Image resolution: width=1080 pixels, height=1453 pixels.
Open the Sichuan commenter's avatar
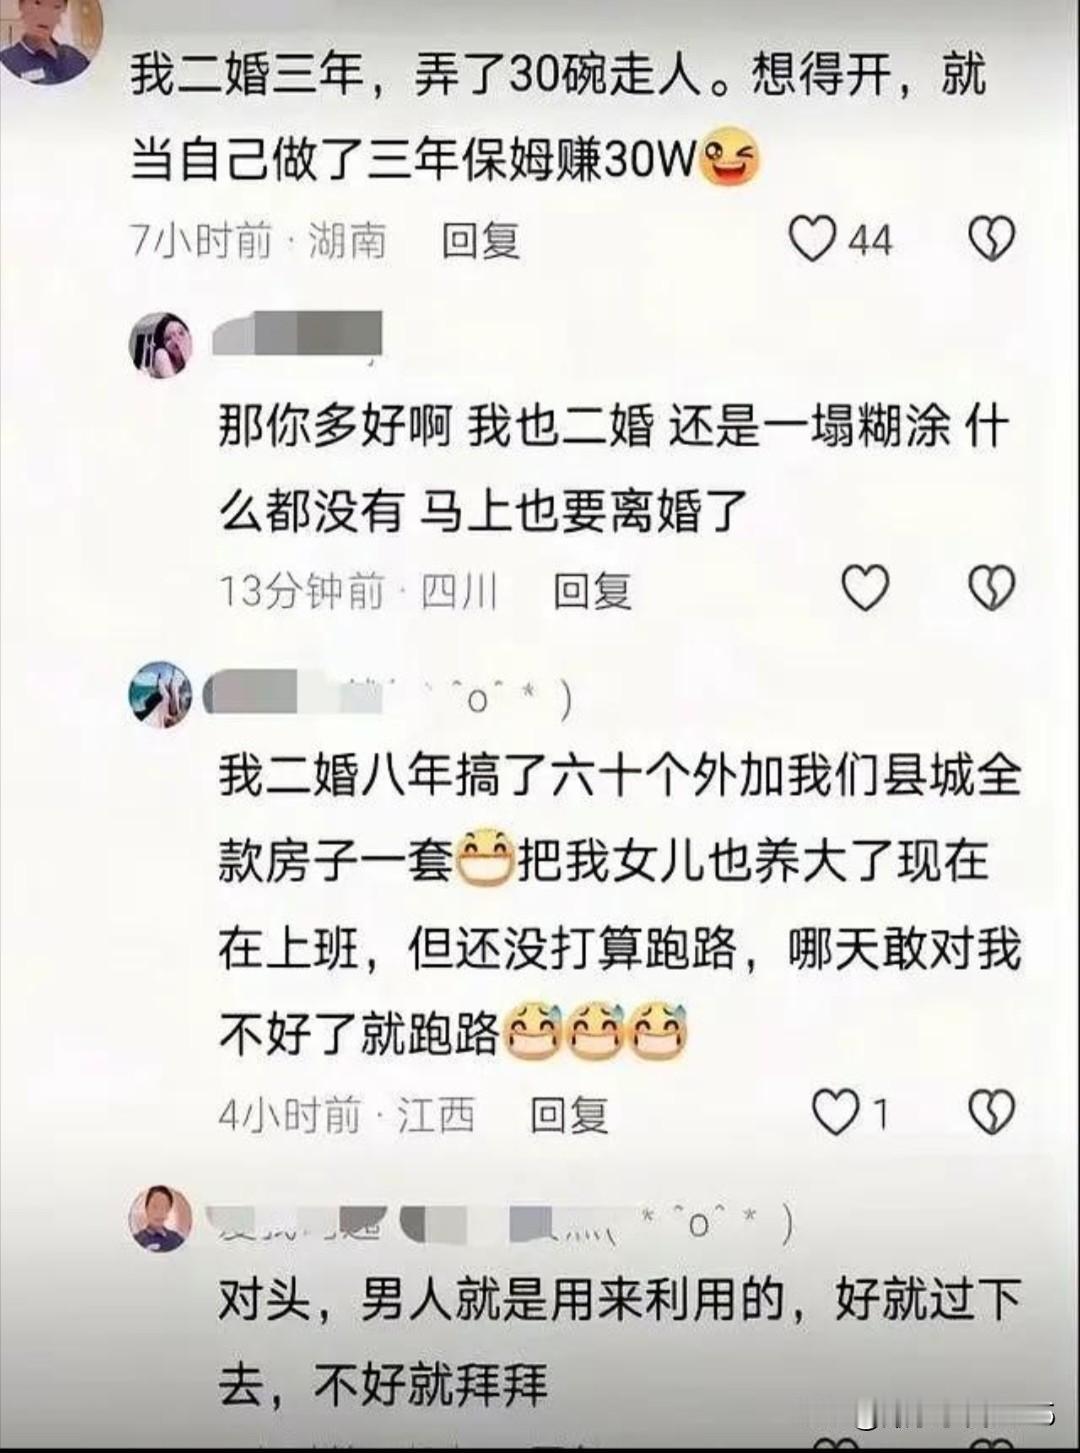pos(161,344)
